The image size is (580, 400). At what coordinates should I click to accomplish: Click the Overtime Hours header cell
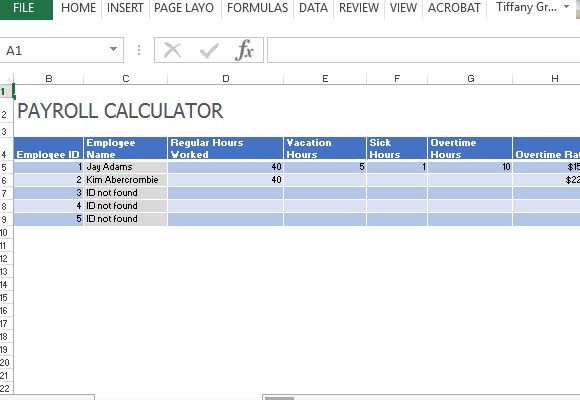tap(470, 148)
